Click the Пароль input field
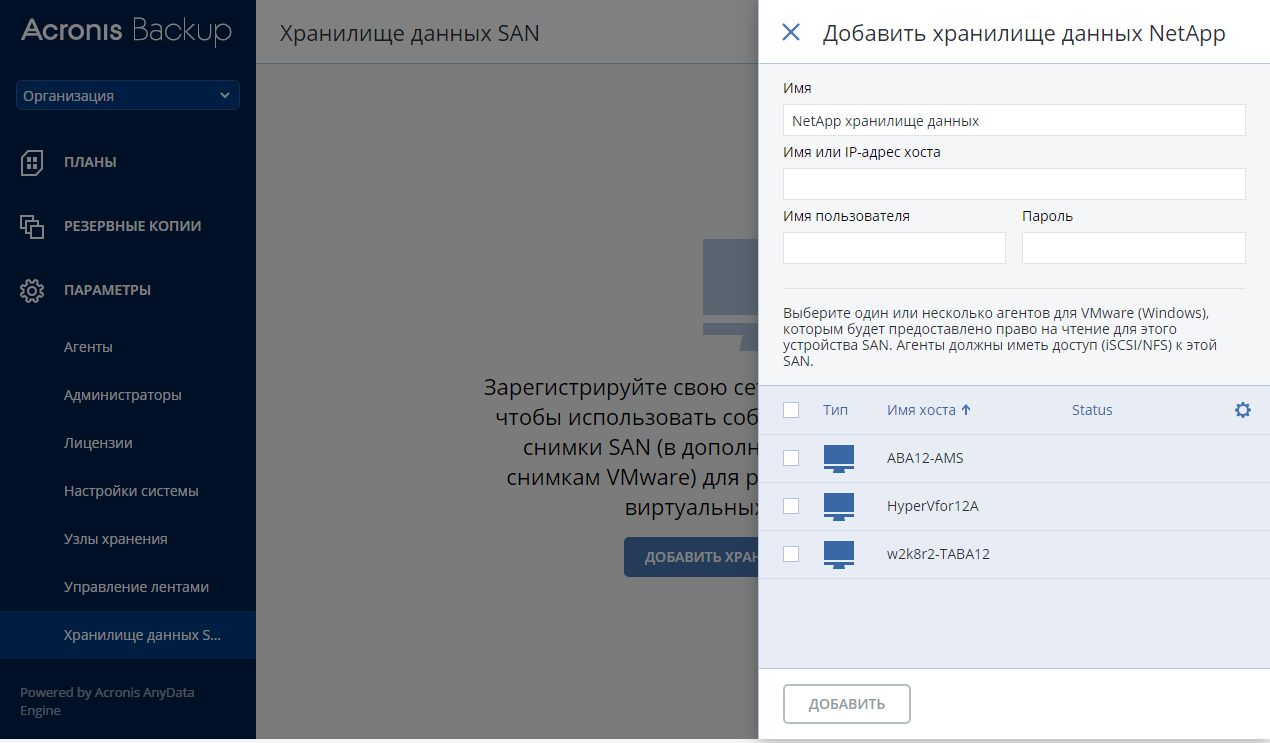 1134,248
